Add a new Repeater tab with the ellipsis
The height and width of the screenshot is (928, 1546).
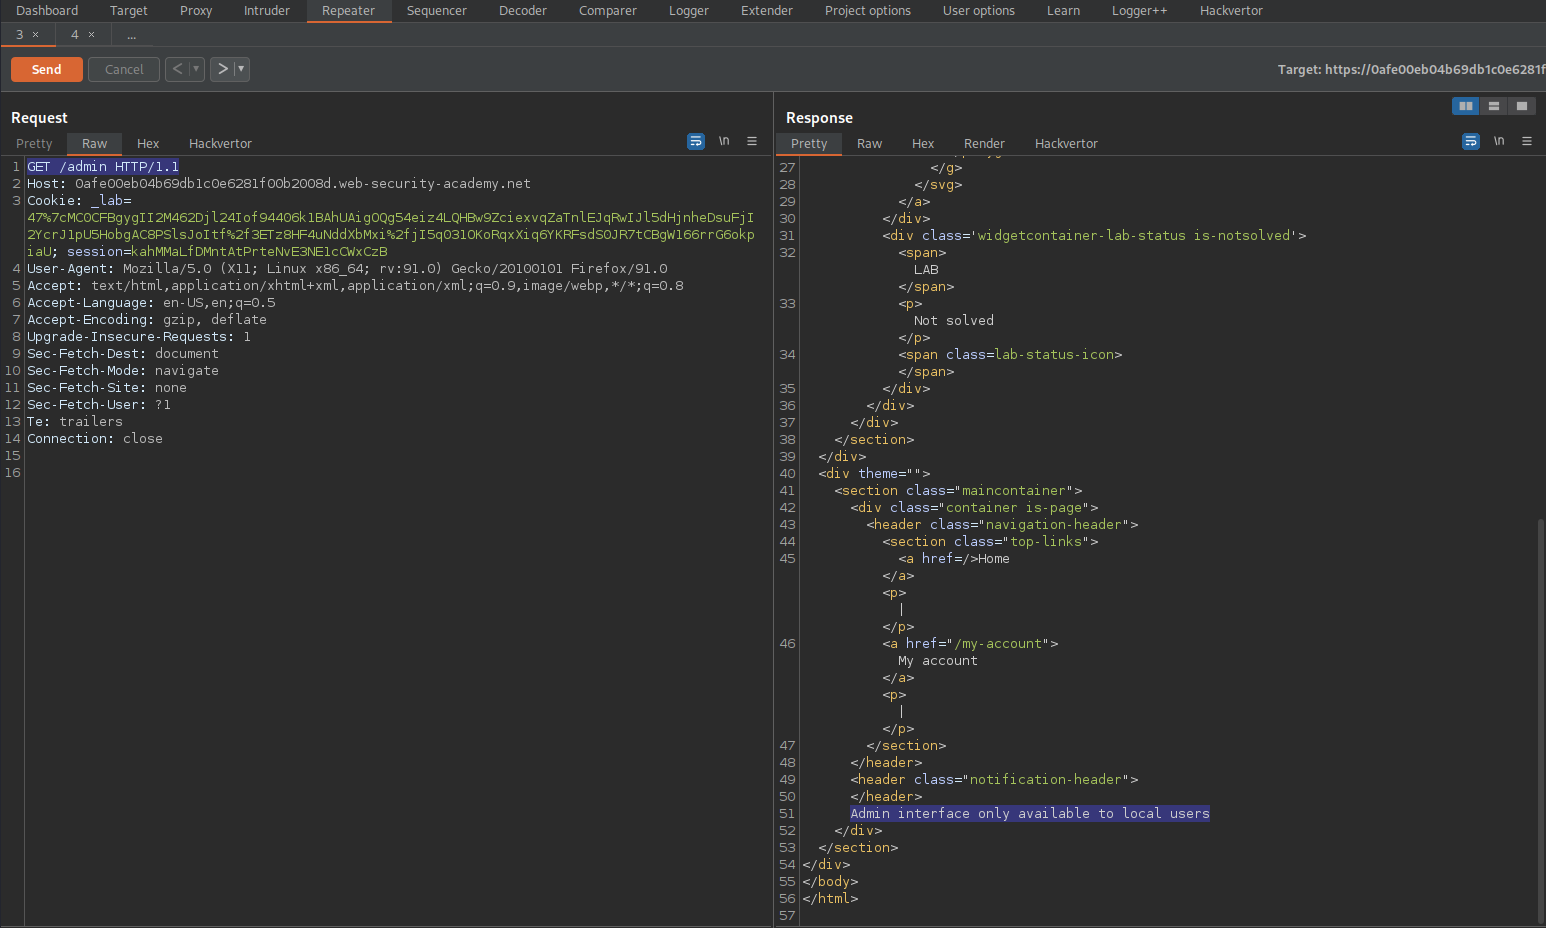click(131, 35)
